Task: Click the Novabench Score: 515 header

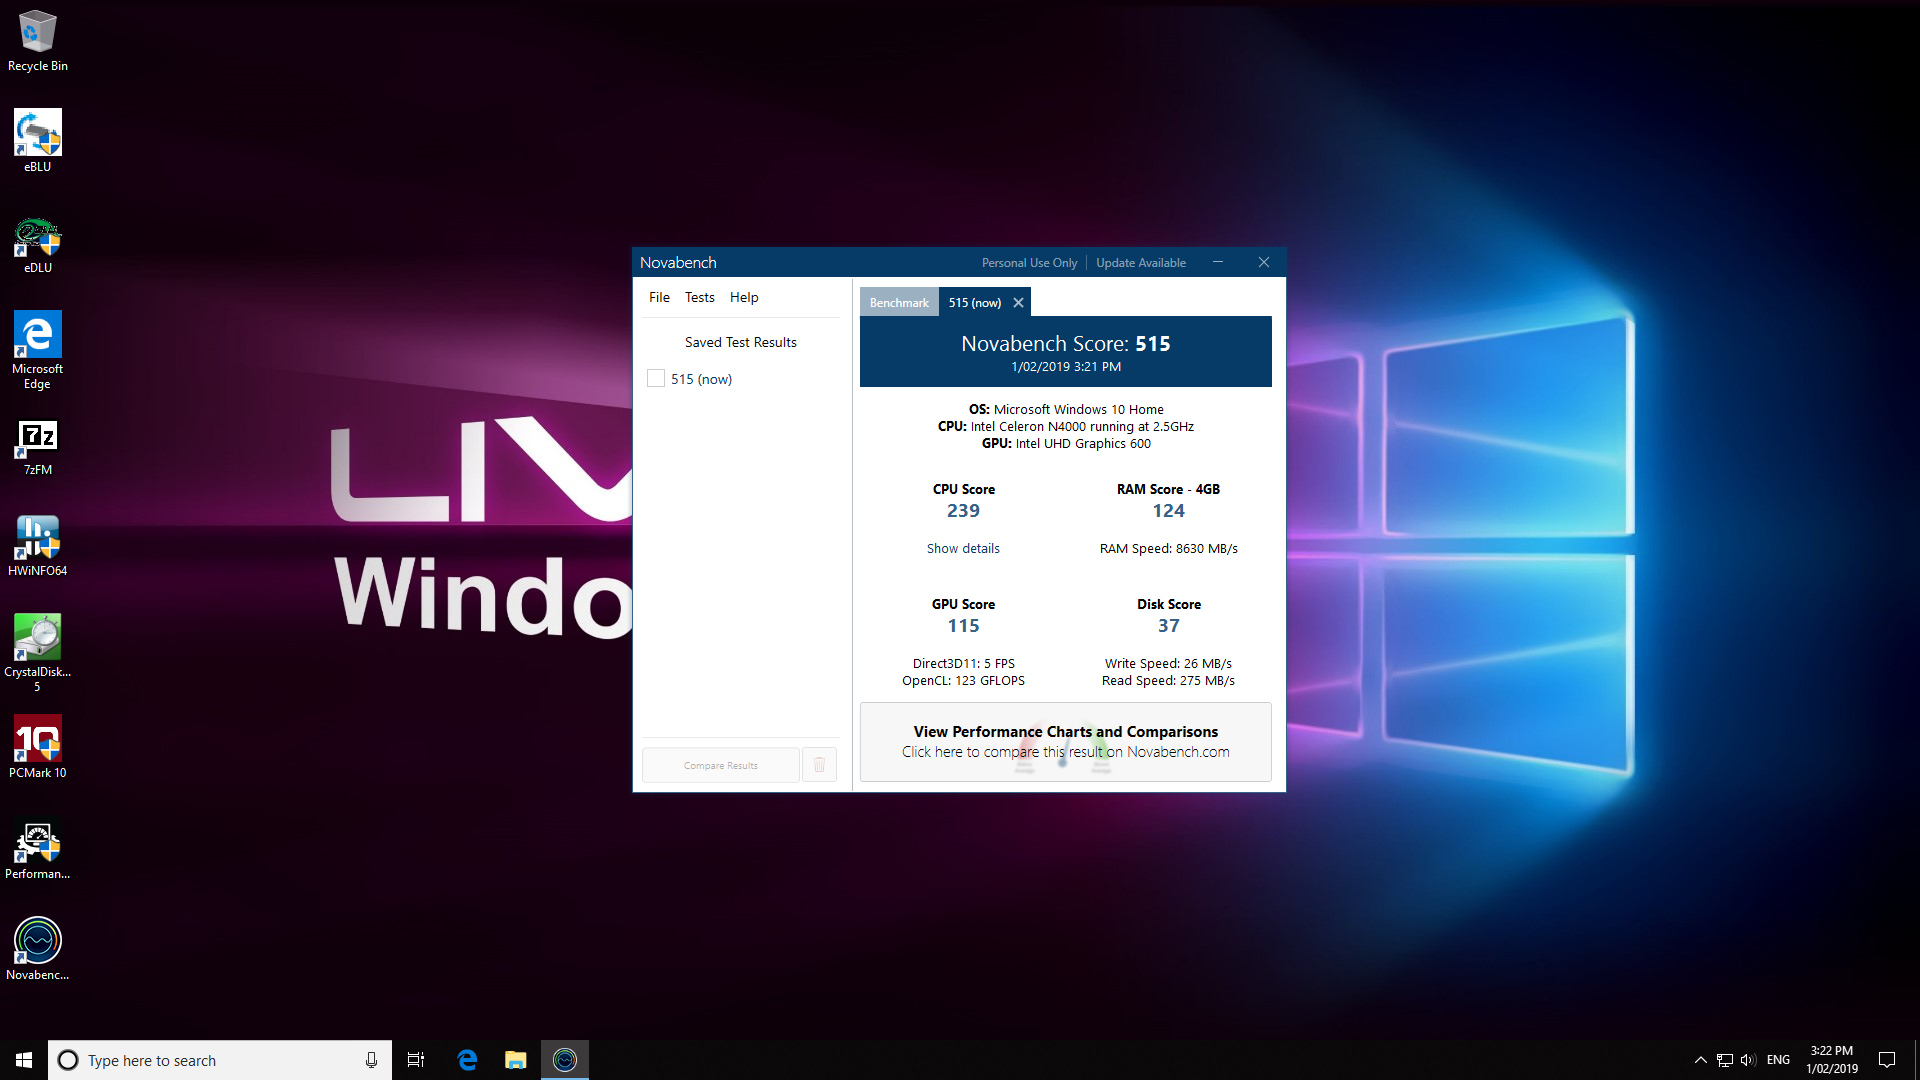Action: pyautogui.click(x=1066, y=344)
